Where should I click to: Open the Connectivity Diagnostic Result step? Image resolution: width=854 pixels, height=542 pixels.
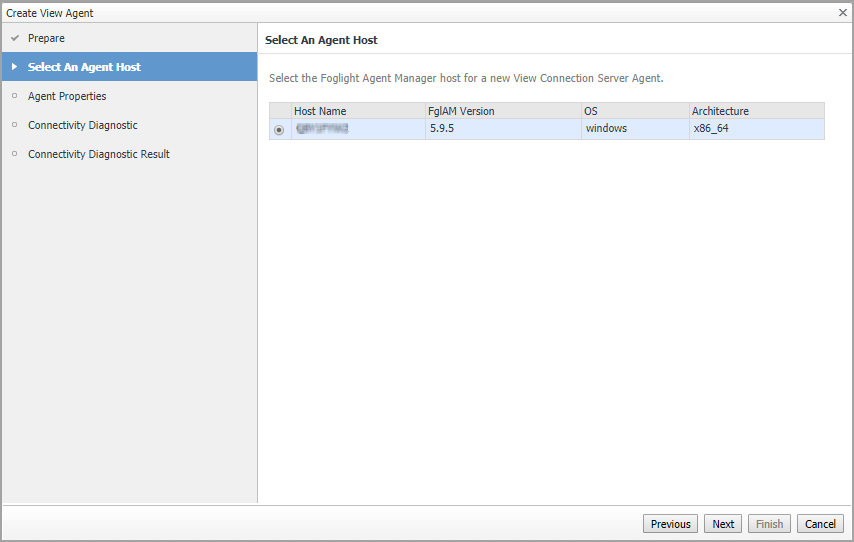[x=99, y=154]
